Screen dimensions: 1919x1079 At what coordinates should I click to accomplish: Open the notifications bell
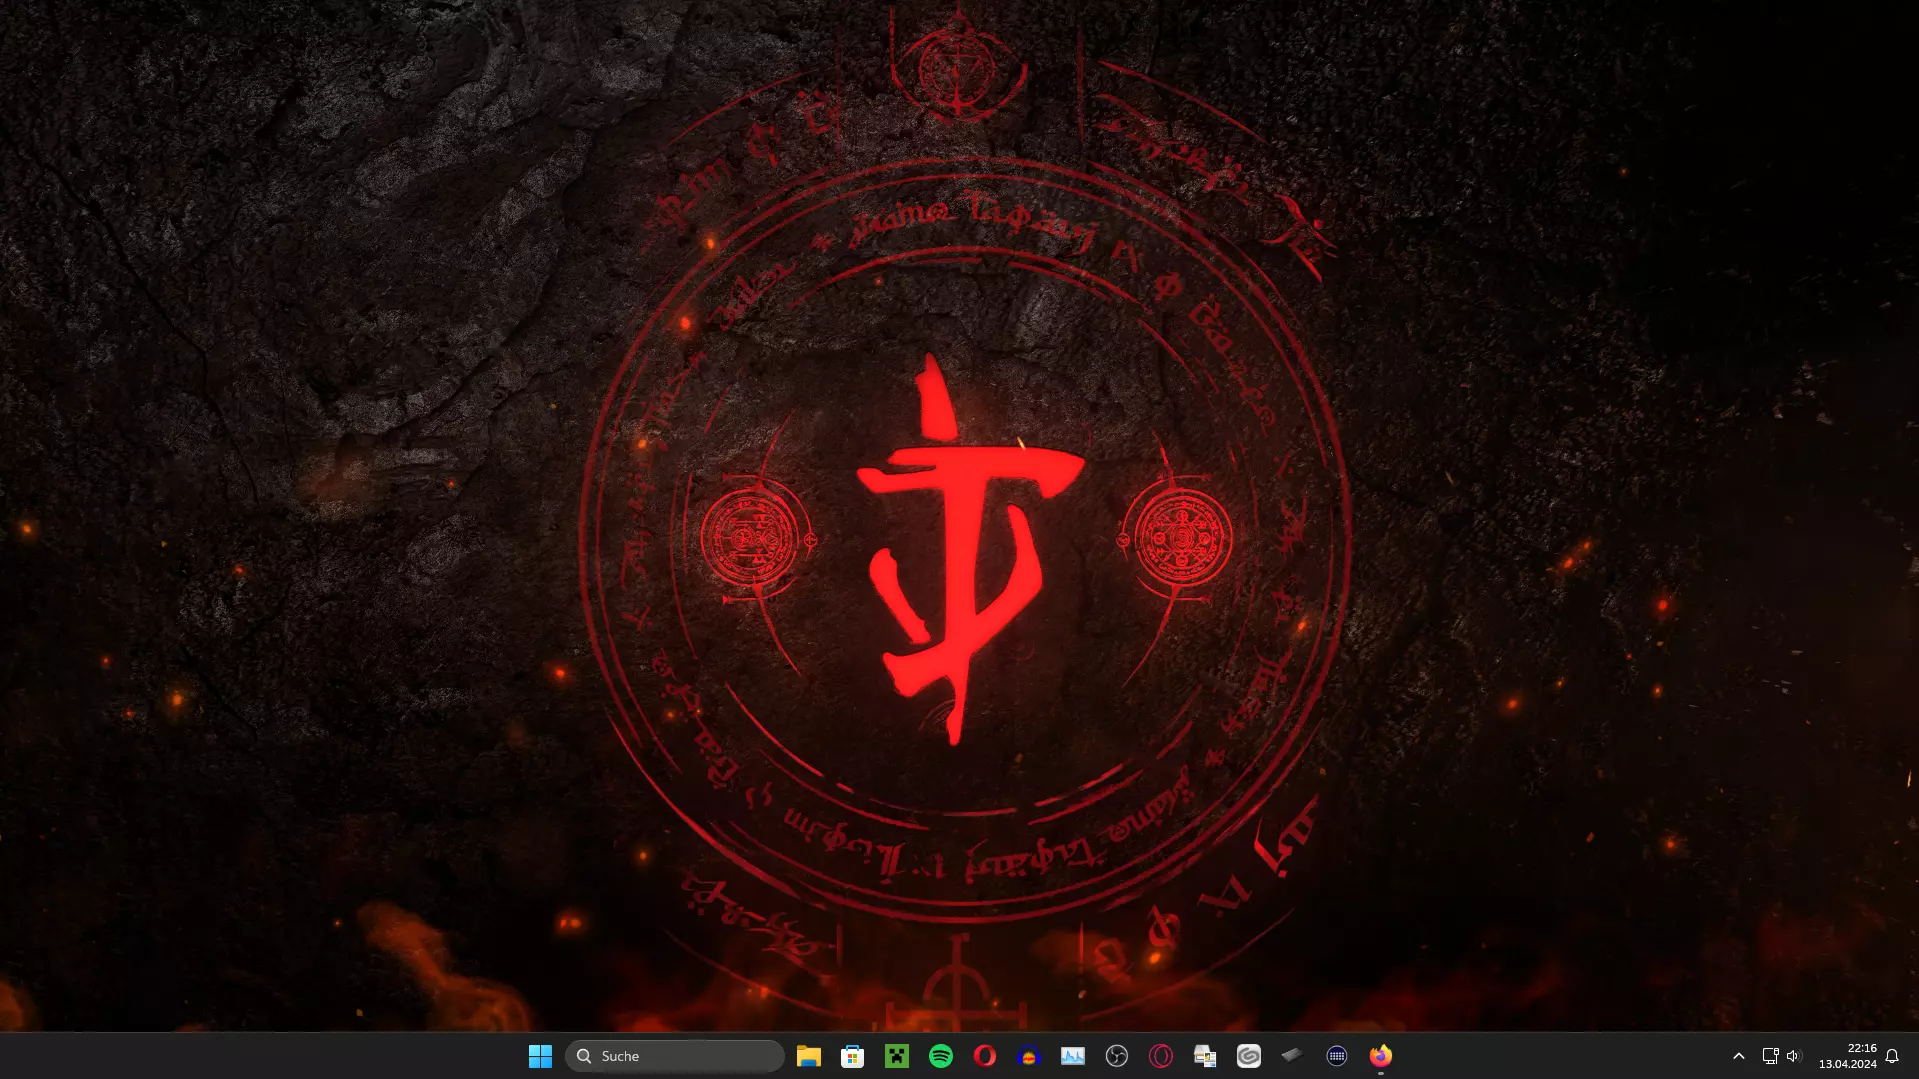pos(1892,1056)
